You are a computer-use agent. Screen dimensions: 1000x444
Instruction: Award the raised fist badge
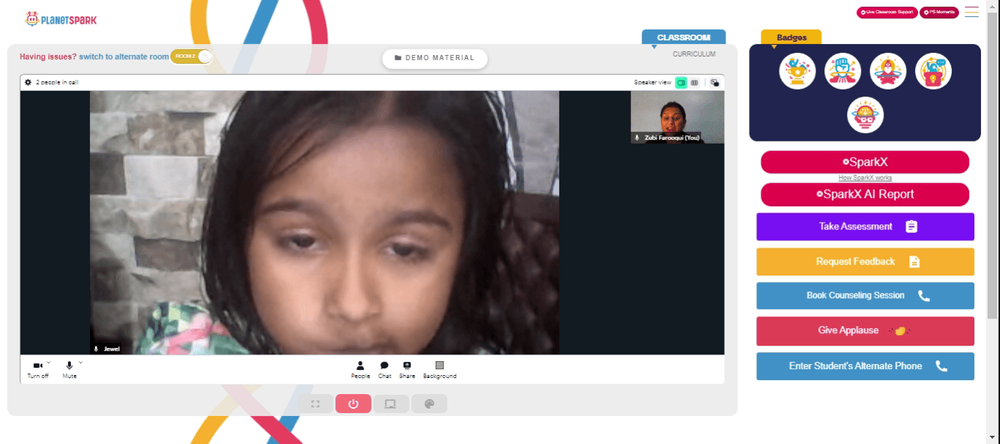(x=842, y=71)
